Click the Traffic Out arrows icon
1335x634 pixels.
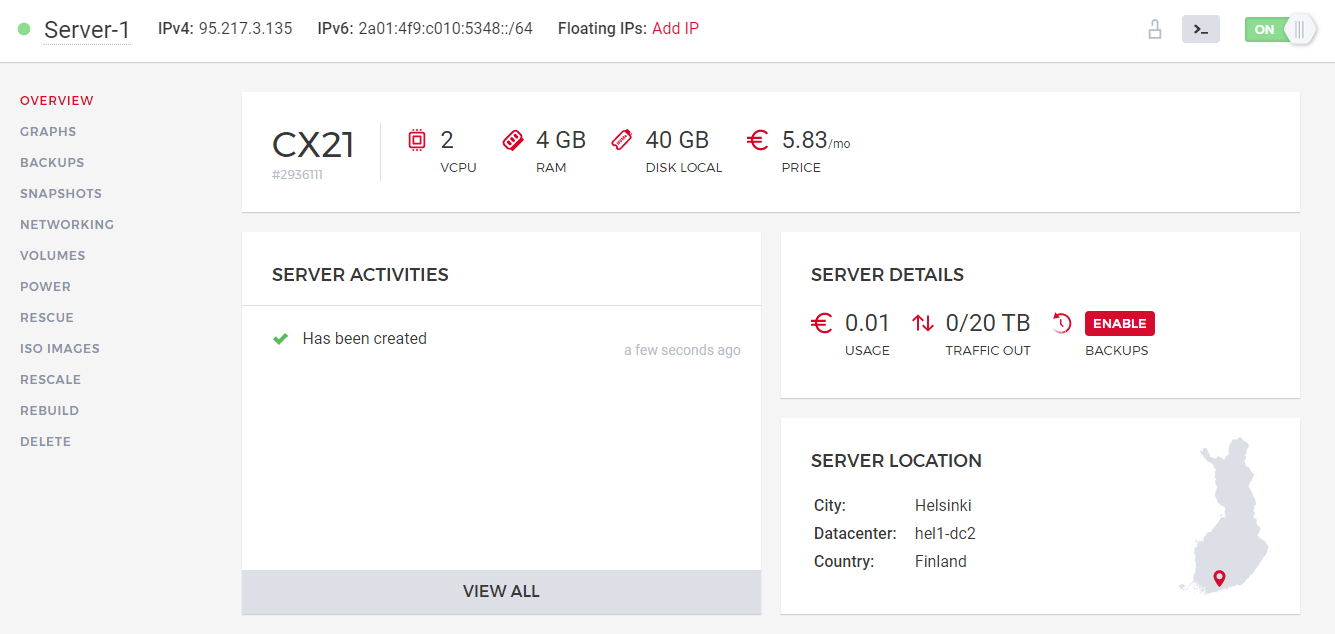(x=922, y=322)
